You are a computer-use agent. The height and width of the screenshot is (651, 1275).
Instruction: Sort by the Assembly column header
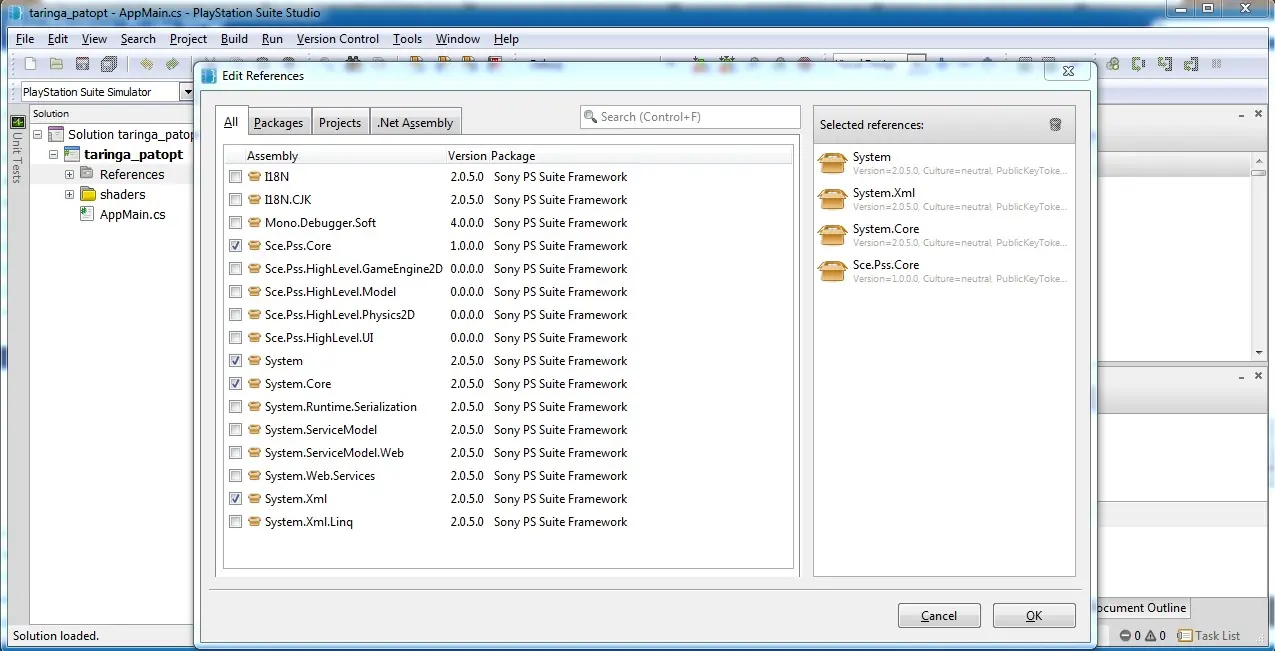click(x=272, y=156)
